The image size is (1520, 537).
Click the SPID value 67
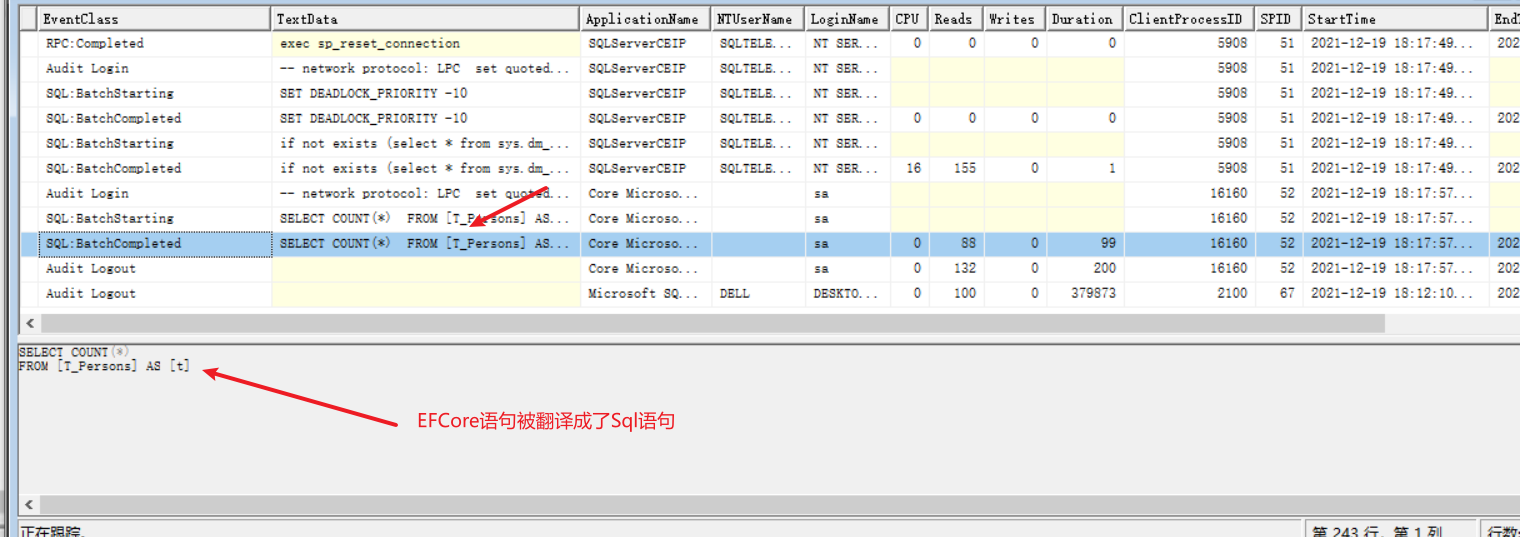[1286, 294]
